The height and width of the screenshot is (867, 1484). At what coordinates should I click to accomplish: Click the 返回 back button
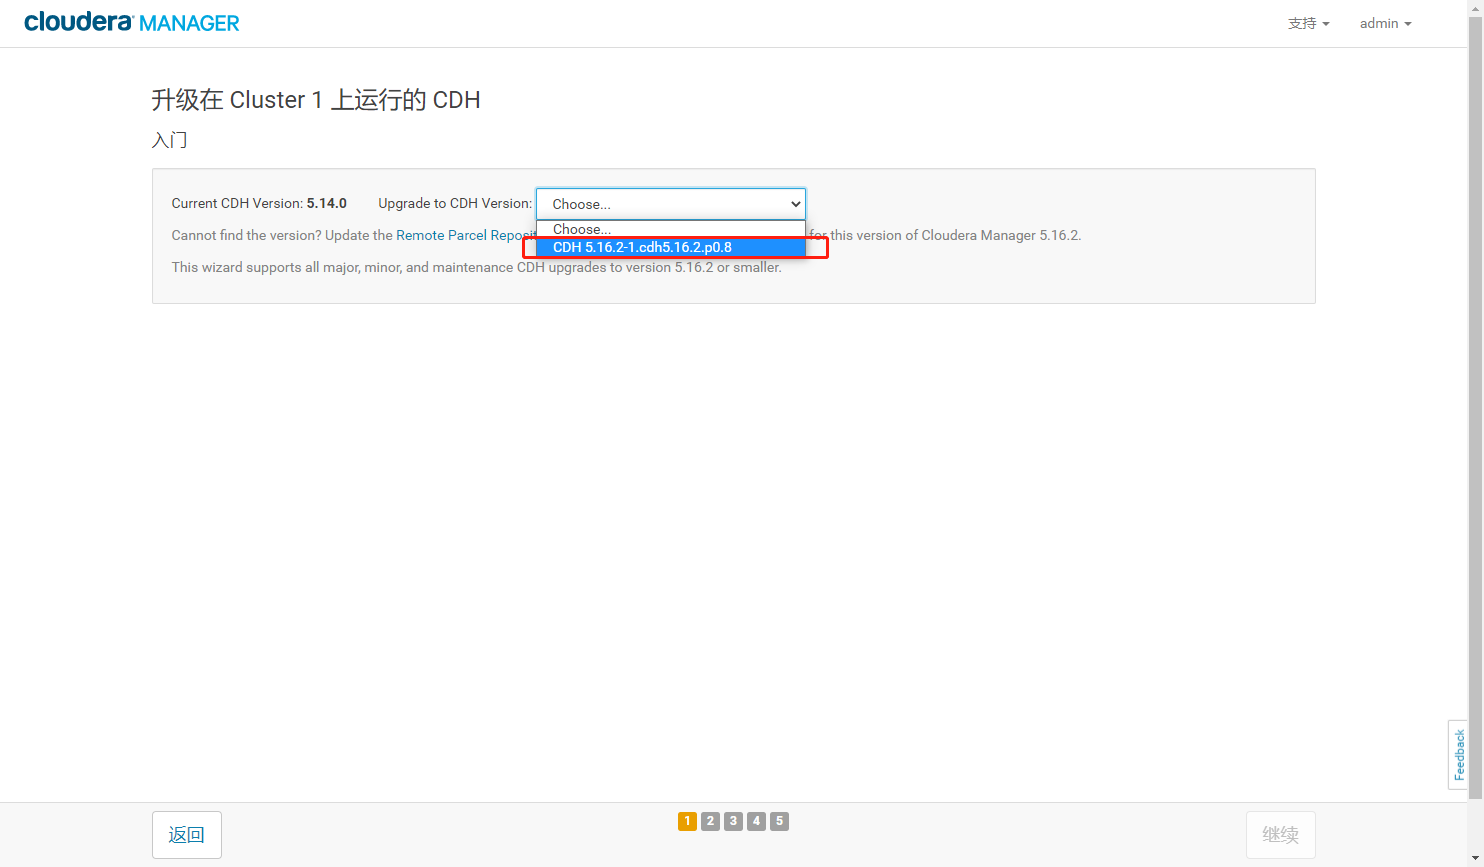tap(187, 835)
